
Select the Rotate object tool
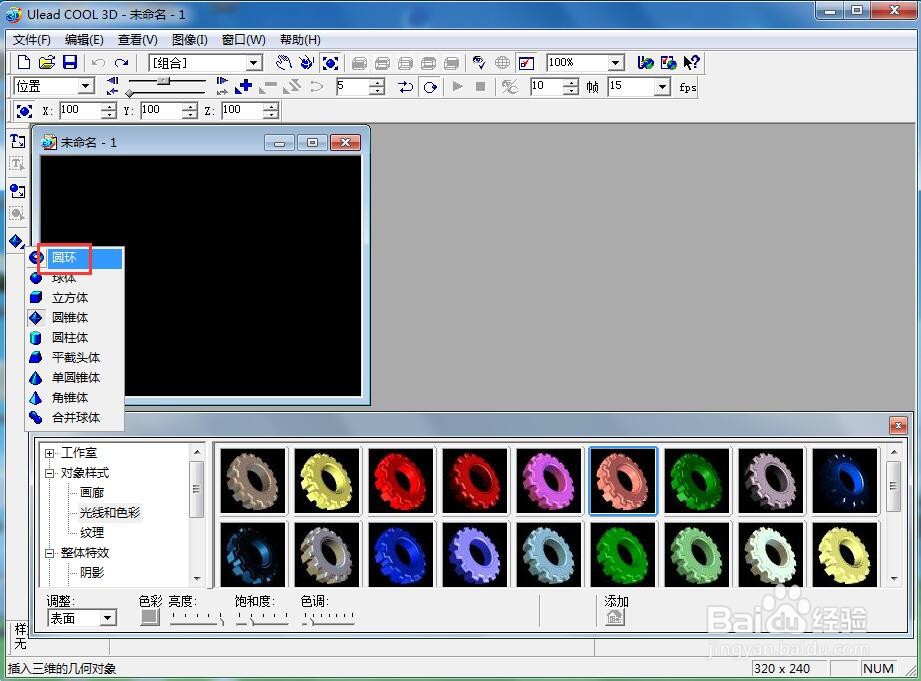click(306, 62)
